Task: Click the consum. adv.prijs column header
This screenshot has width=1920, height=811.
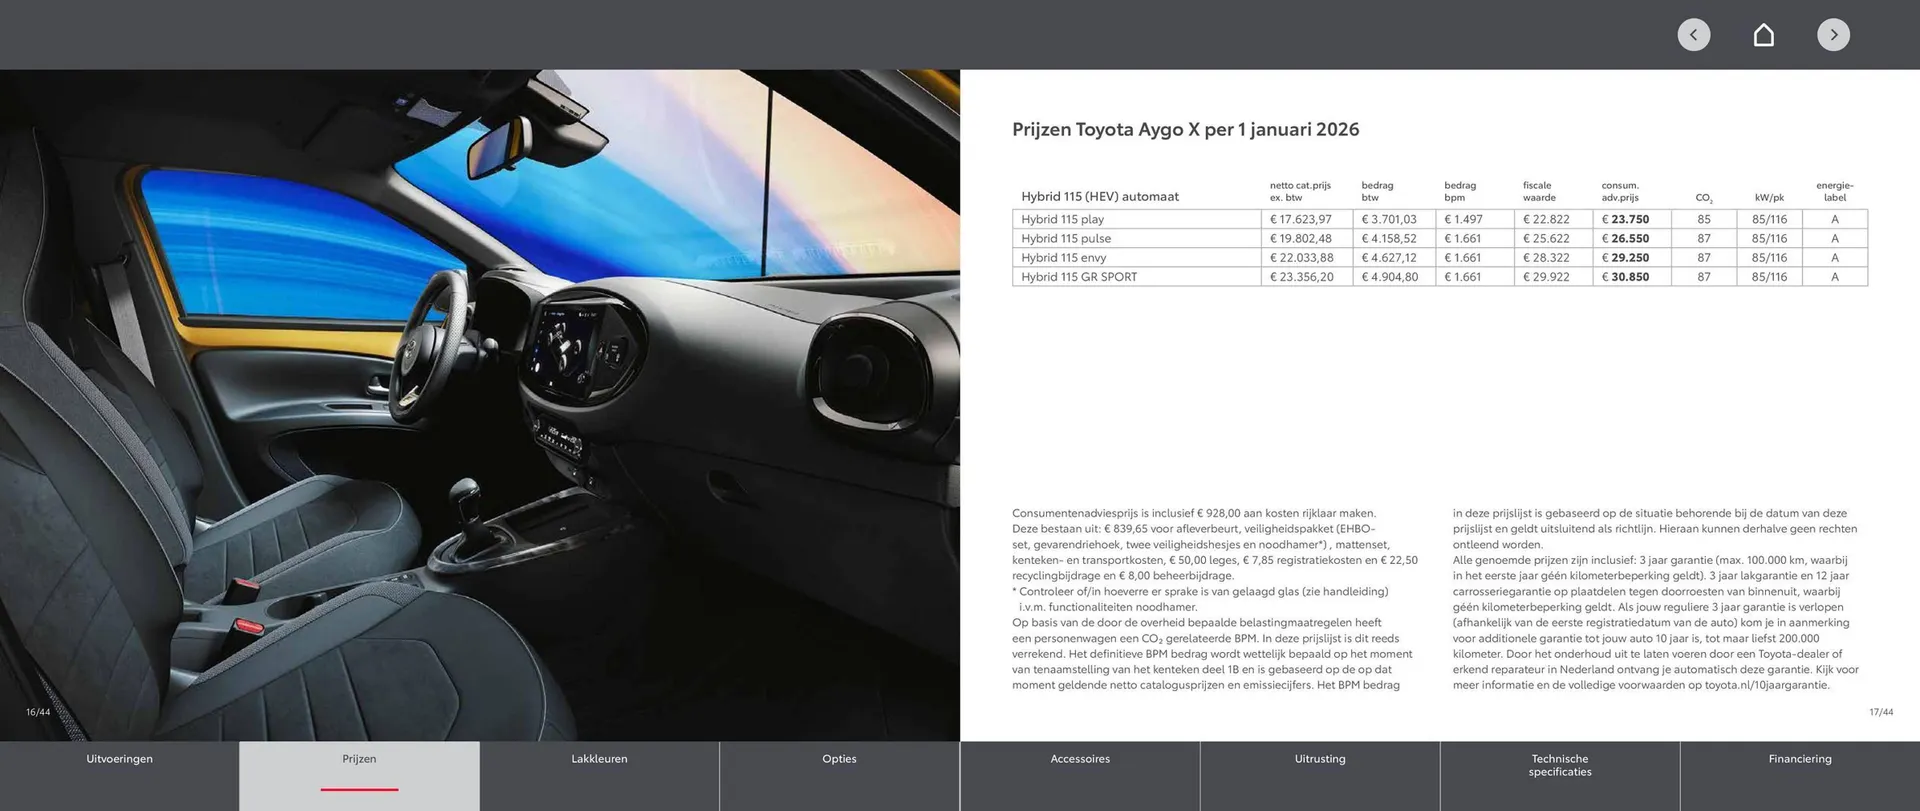Action: (1620, 191)
